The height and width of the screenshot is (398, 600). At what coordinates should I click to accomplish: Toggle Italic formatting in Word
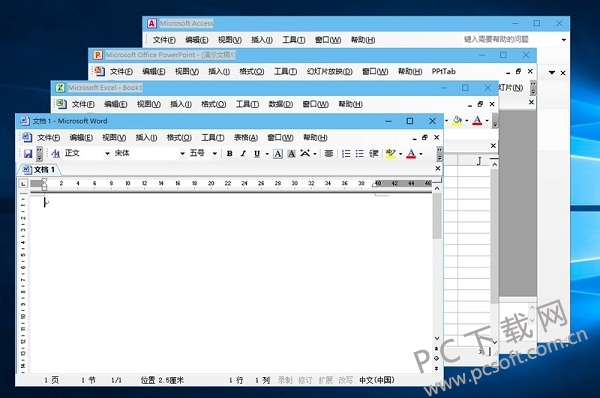point(243,153)
